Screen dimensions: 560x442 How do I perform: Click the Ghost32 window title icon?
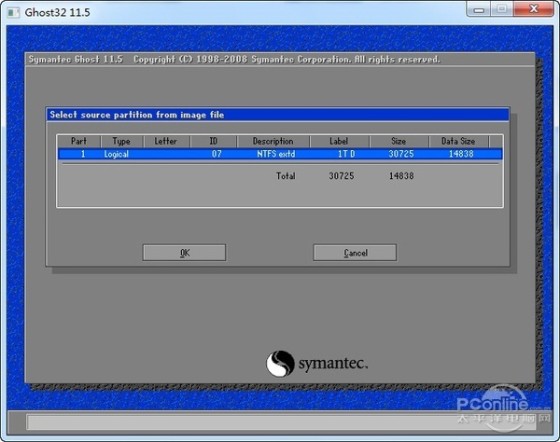[x=13, y=12]
